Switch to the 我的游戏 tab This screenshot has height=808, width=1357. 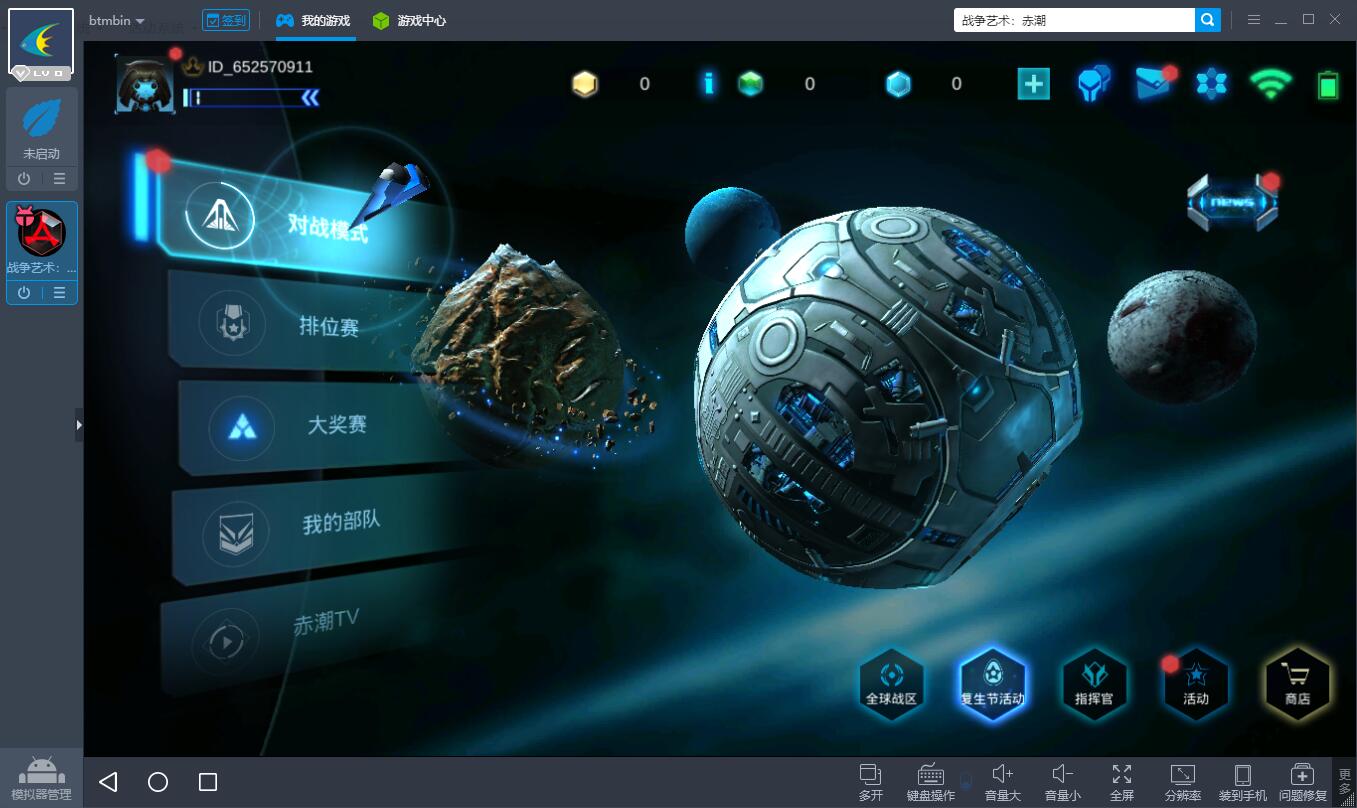pyautogui.click(x=314, y=21)
